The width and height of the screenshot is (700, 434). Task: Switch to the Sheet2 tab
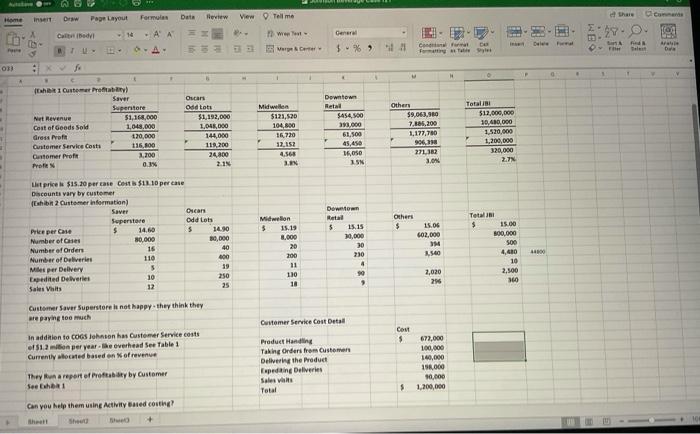click(79, 421)
